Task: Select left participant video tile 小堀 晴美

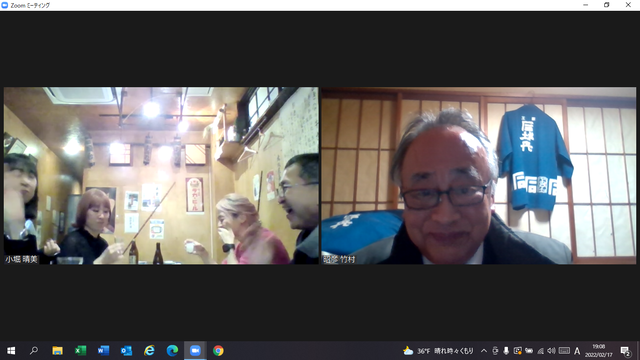Action: tap(161, 176)
